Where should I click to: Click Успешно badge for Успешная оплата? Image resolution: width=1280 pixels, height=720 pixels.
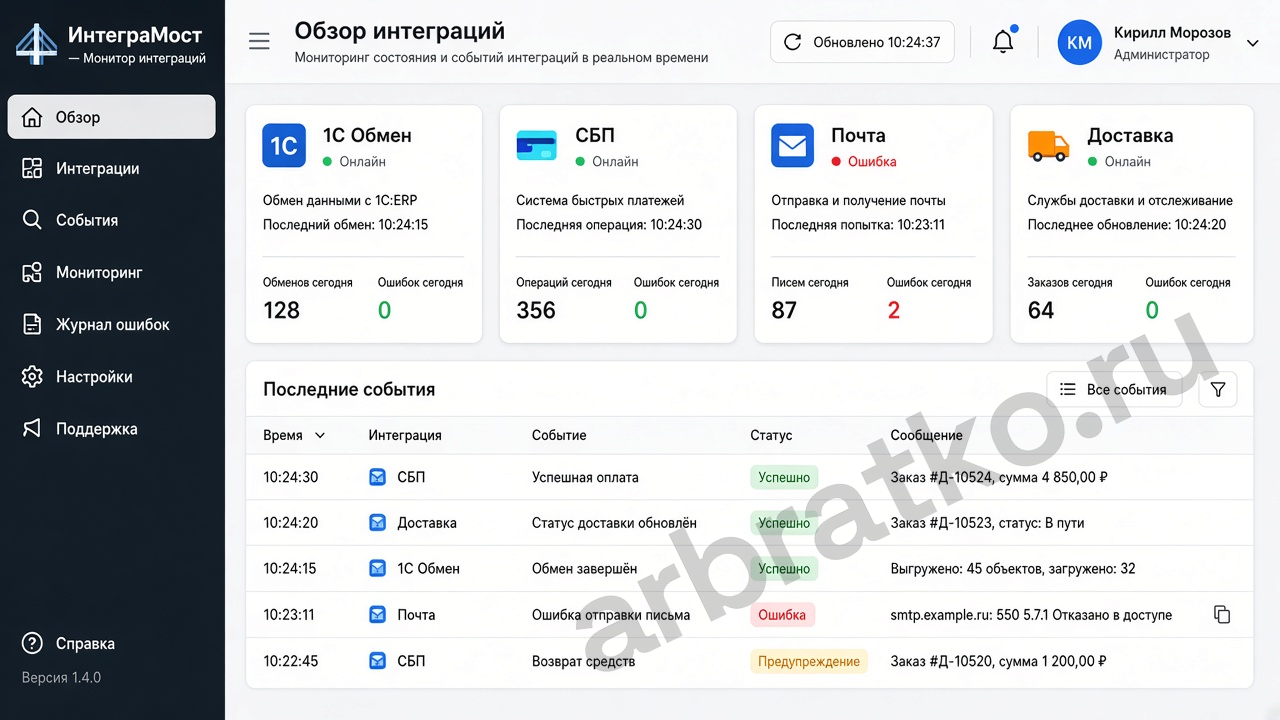pyautogui.click(x=784, y=477)
